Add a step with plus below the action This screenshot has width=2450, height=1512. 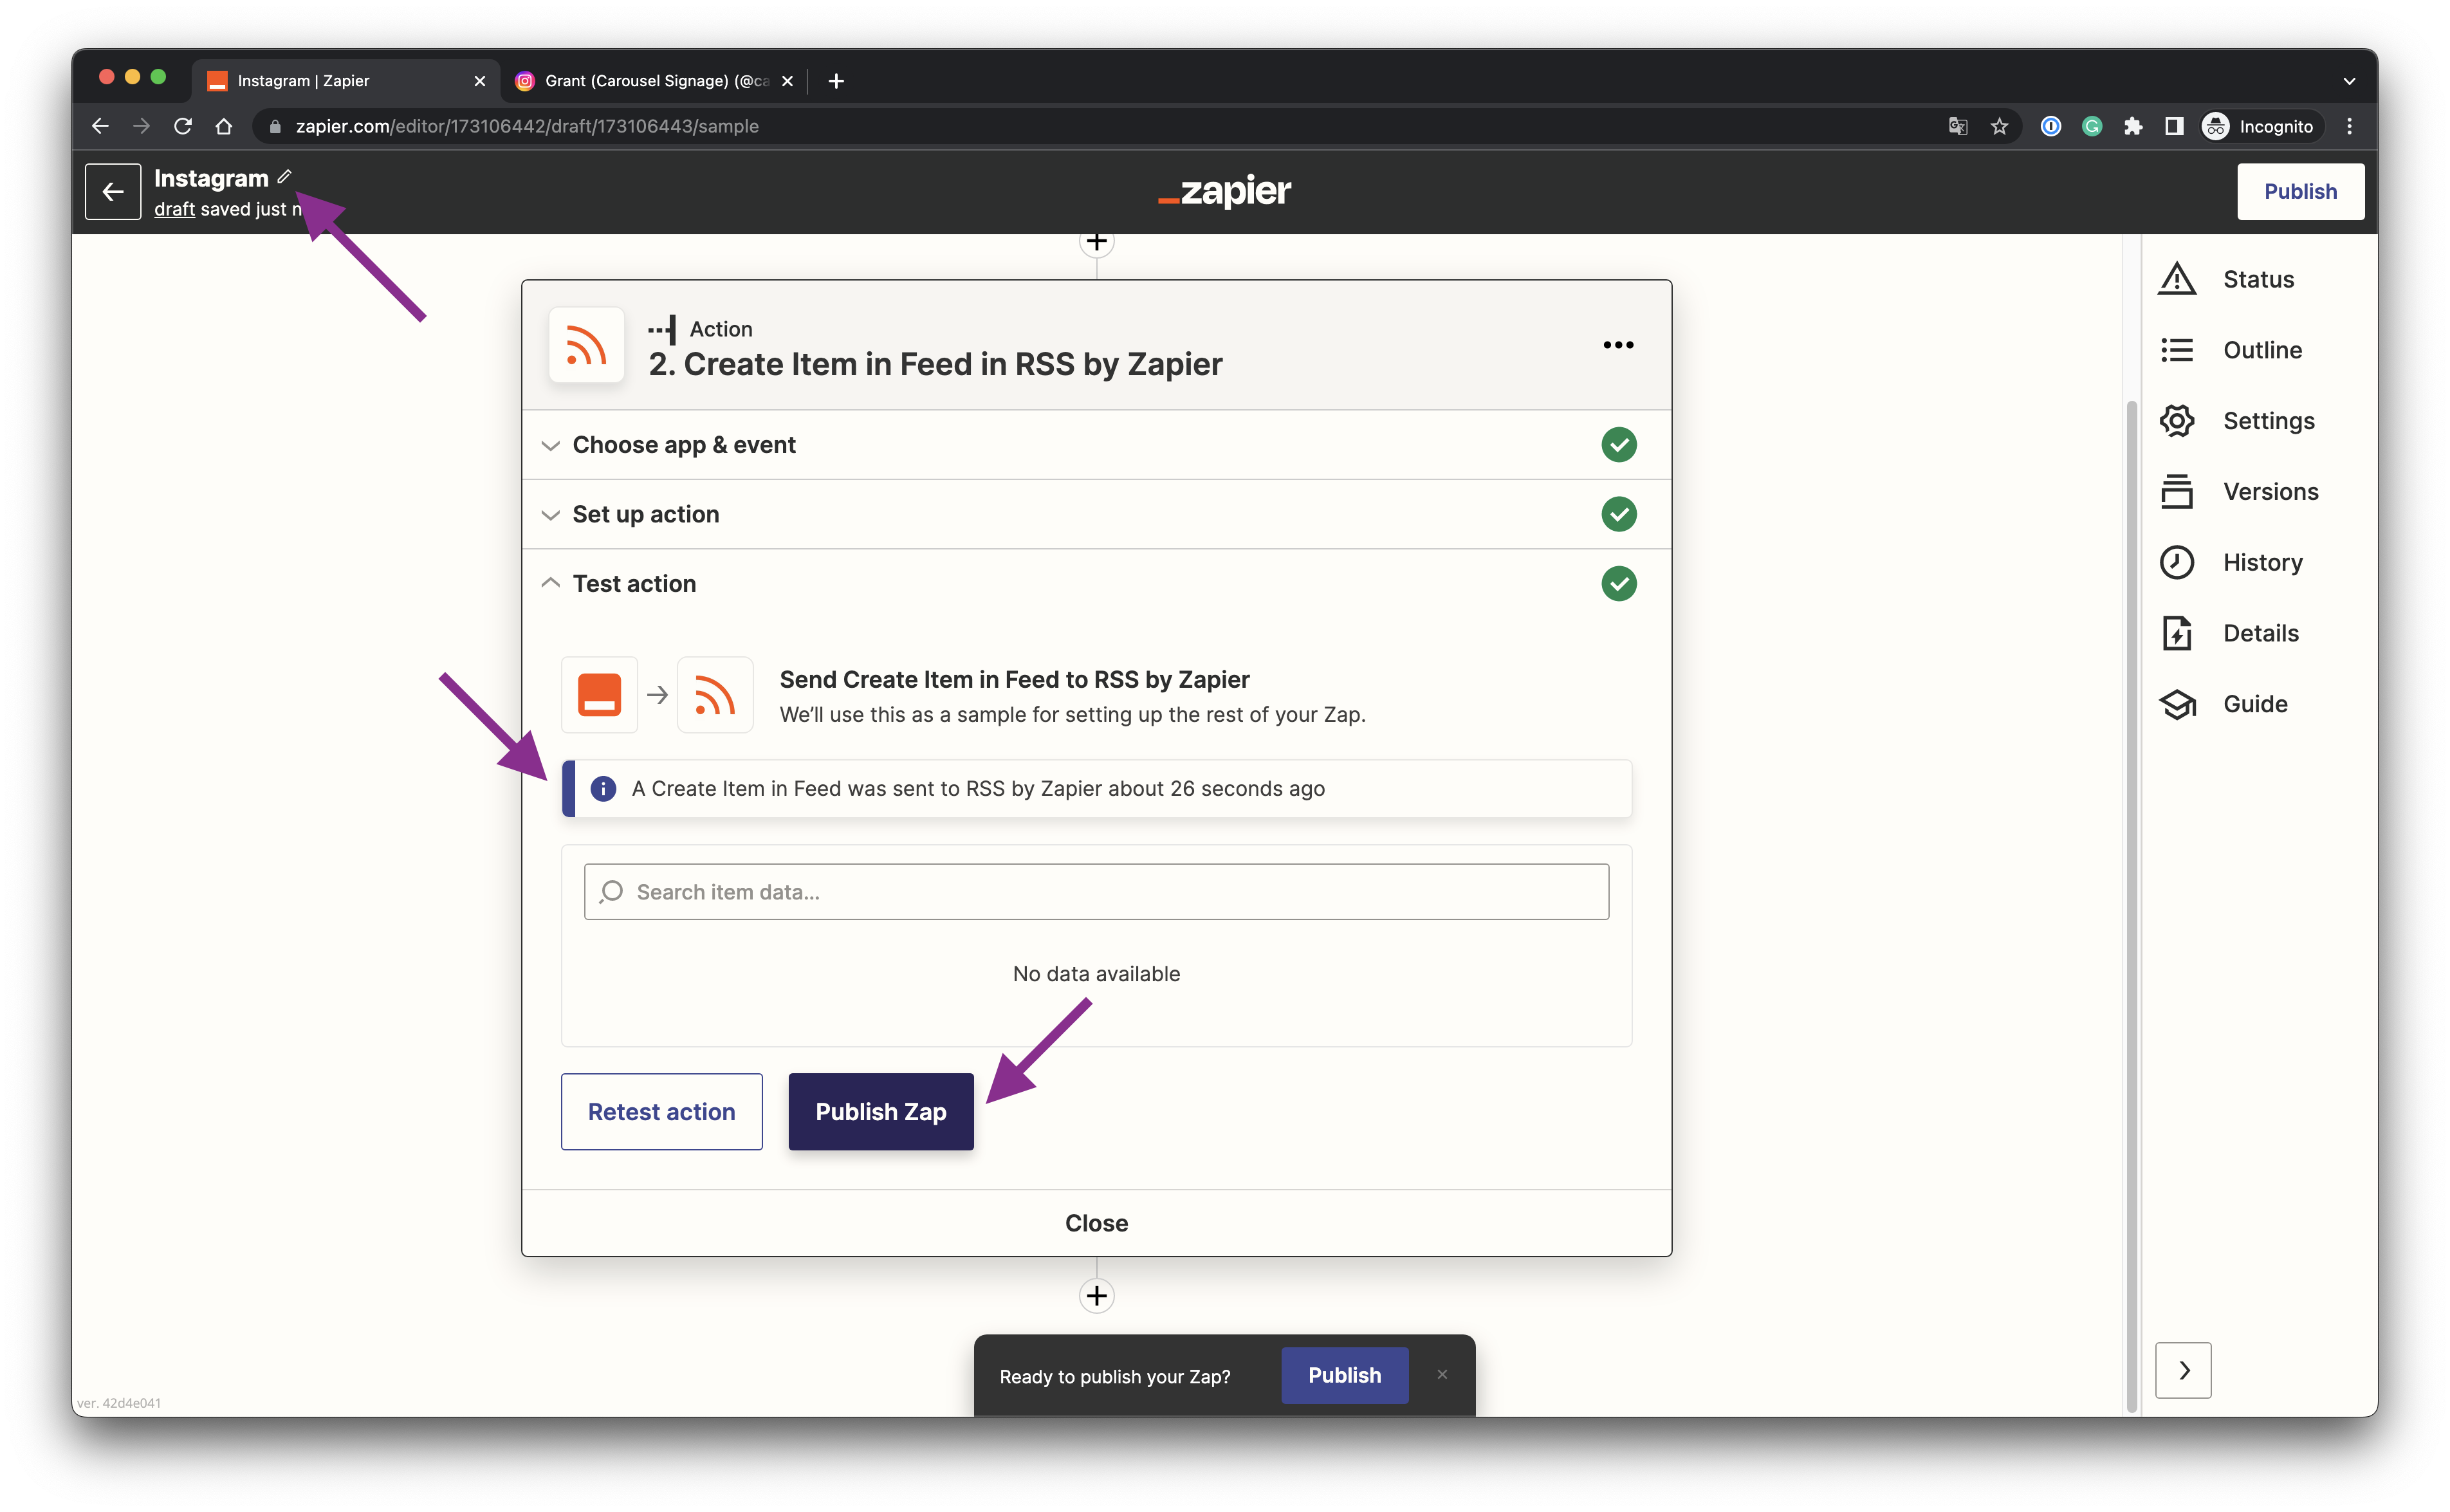click(1096, 1295)
